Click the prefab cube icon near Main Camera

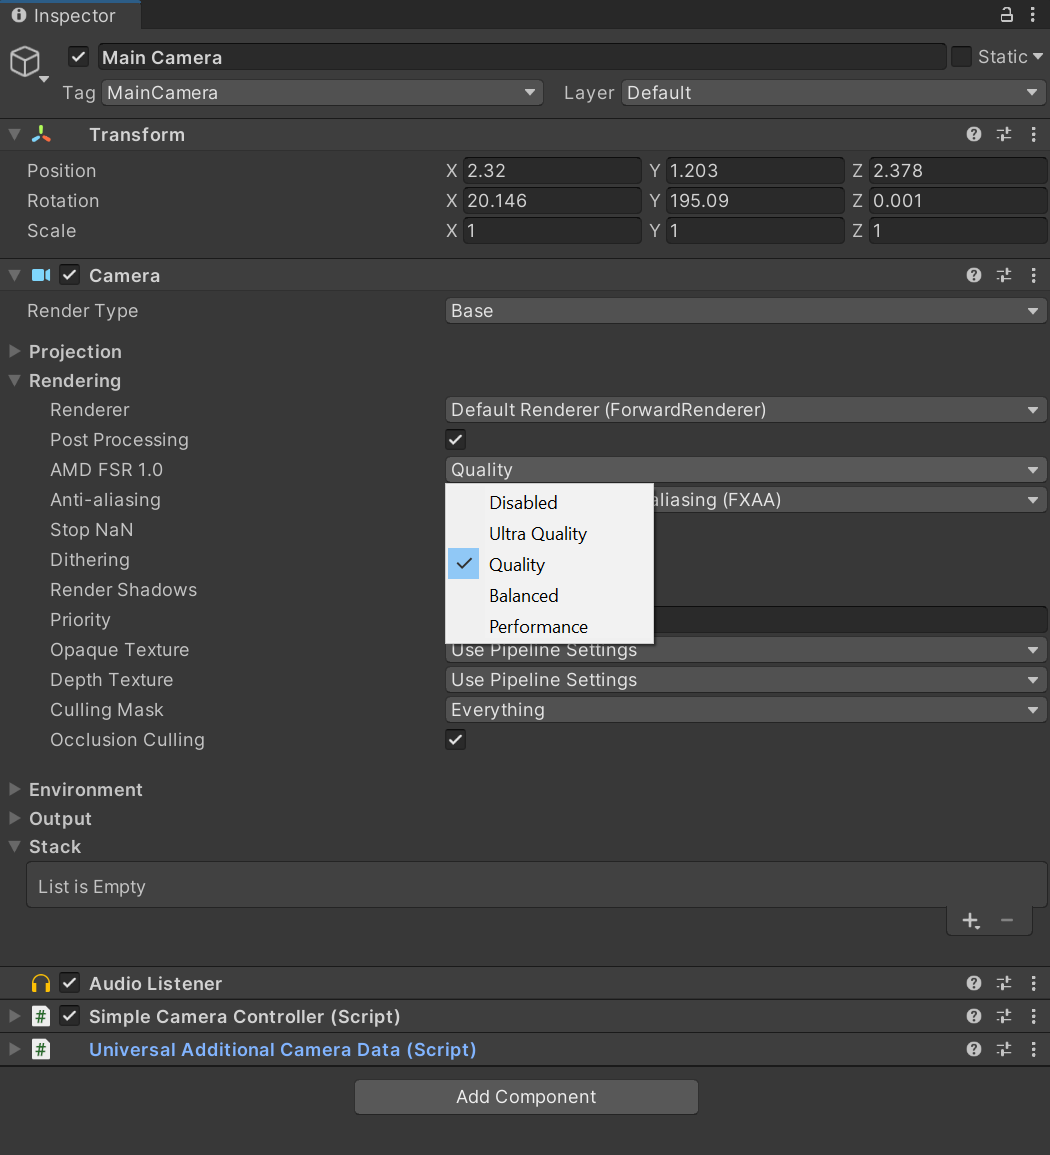tap(25, 61)
